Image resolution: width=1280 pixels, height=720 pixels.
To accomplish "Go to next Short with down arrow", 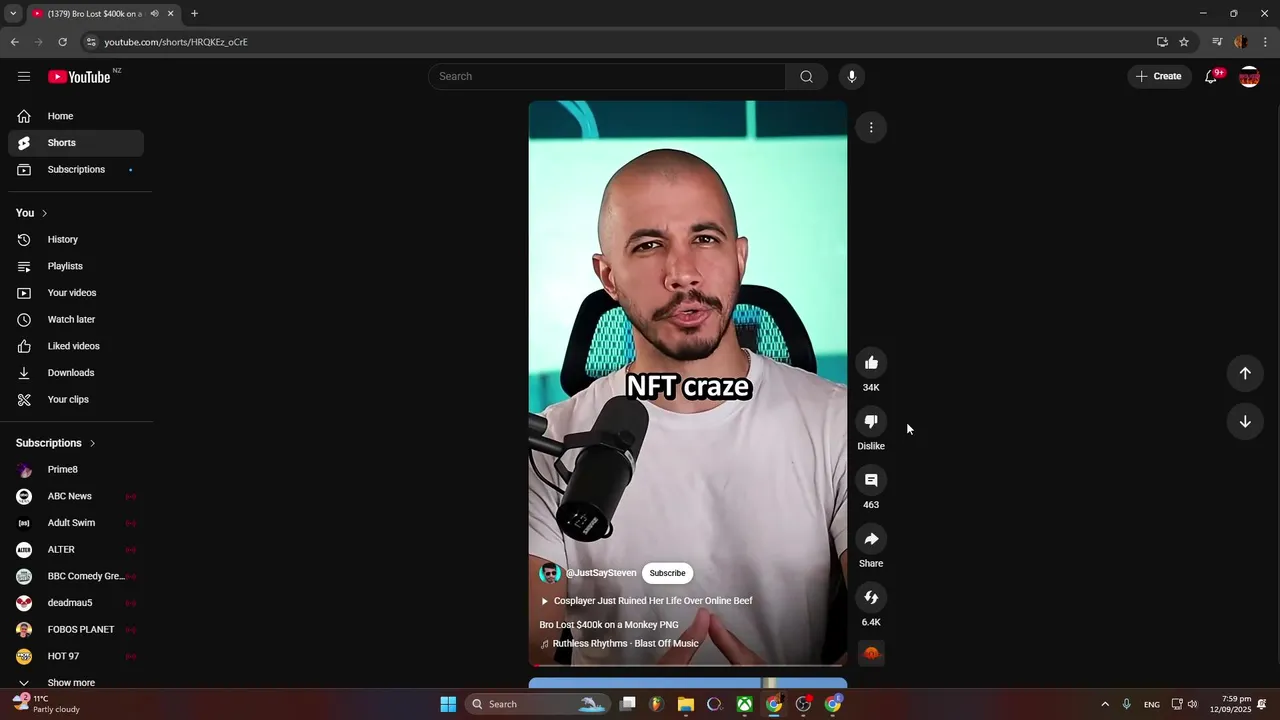I will [x=1245, y=422].
